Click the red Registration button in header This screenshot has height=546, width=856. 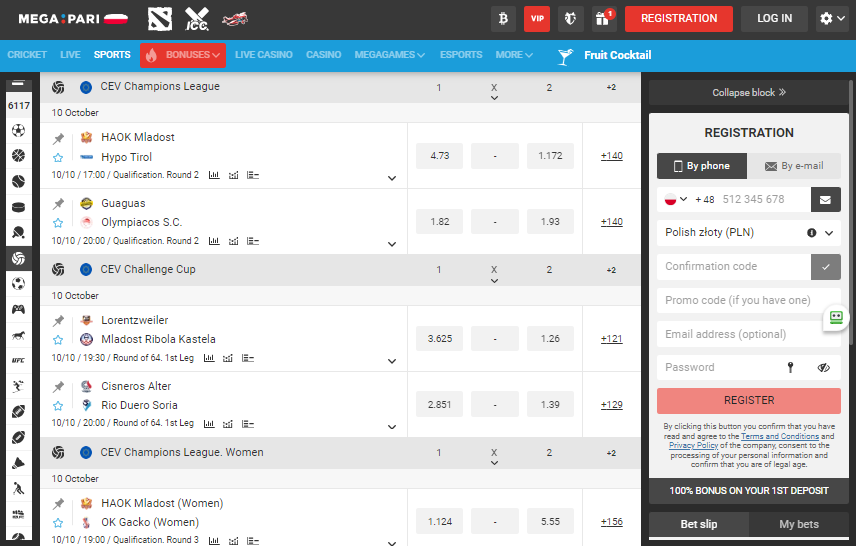click(679, 19)
